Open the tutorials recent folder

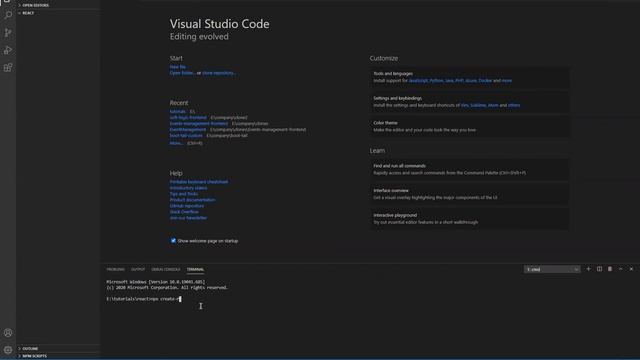pos(178,111)
